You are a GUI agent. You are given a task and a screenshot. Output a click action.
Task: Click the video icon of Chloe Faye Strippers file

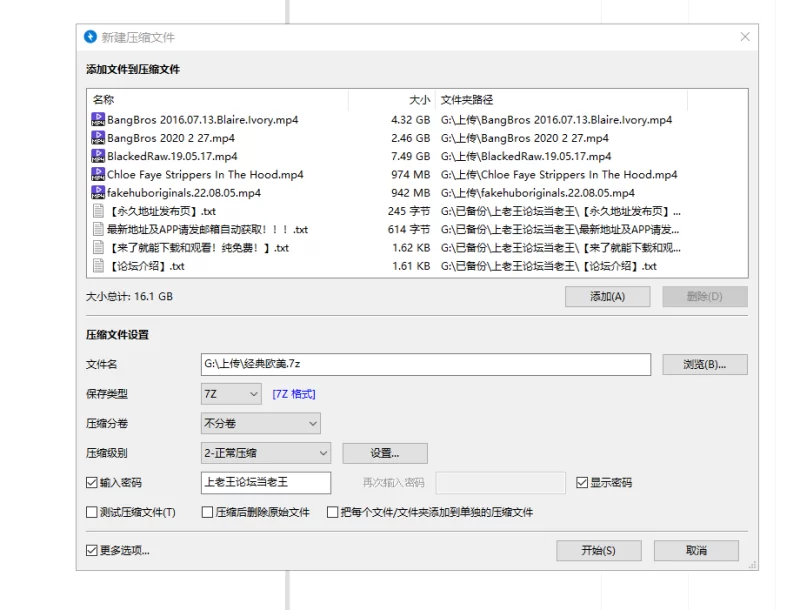[98, 174]
